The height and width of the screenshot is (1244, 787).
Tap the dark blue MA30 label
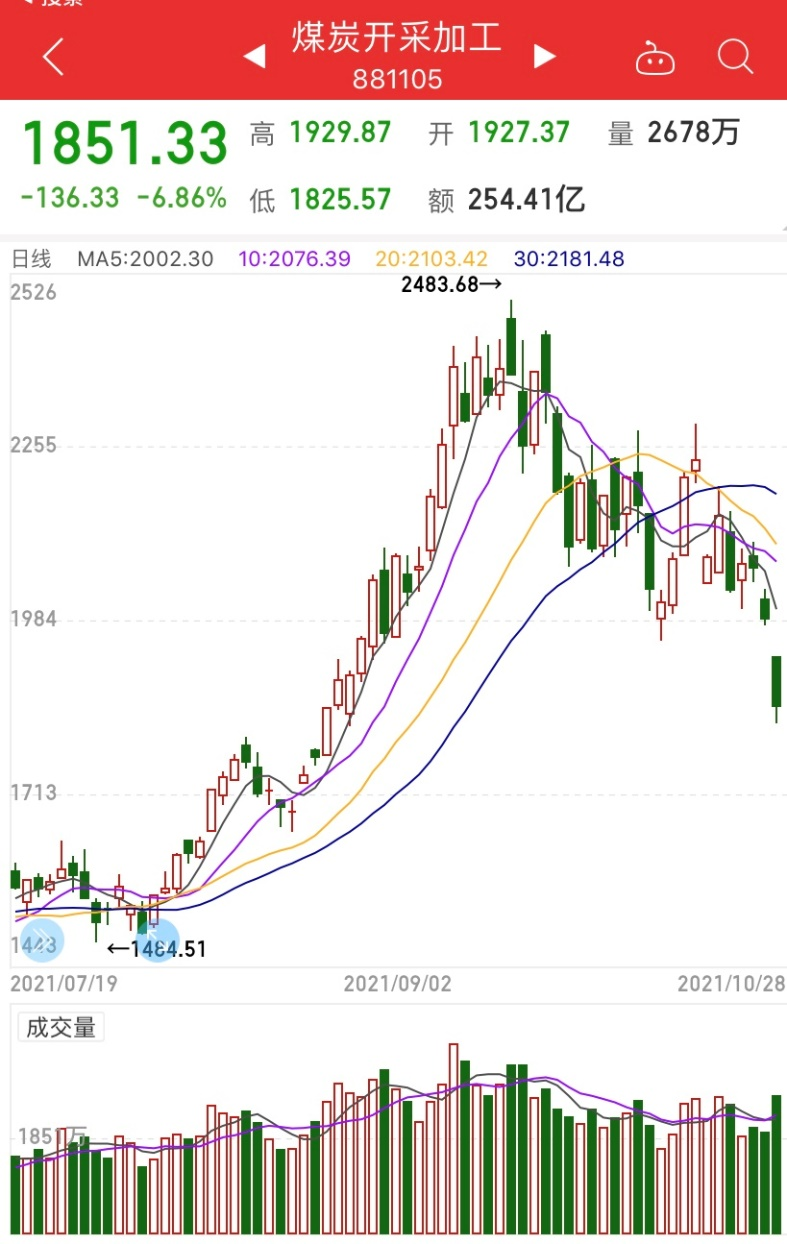[x=568, y=259]
